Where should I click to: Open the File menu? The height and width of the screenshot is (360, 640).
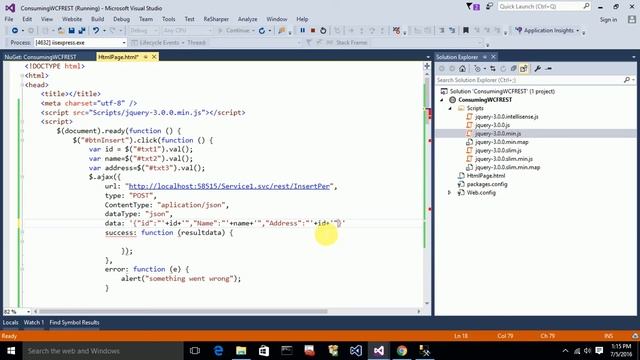coord(9,19)
